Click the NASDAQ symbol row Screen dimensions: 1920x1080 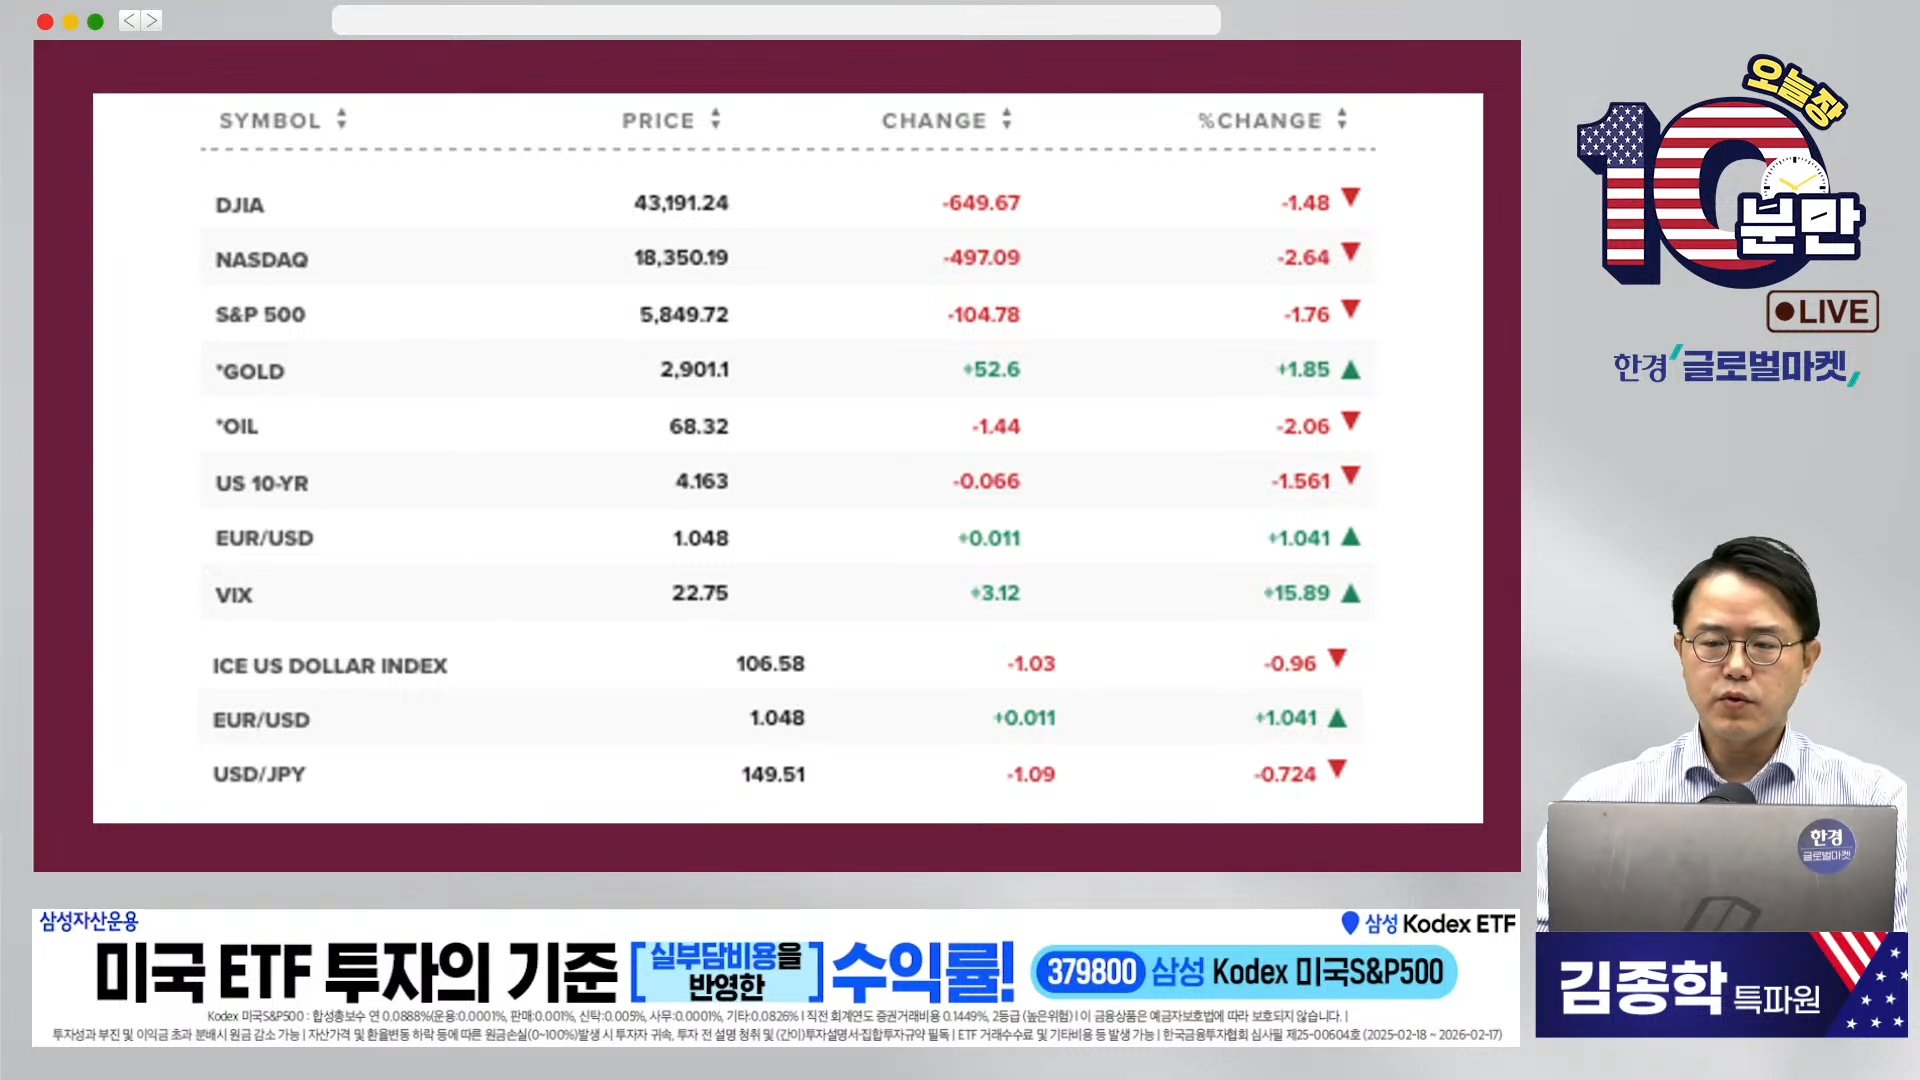pos(262,260)
